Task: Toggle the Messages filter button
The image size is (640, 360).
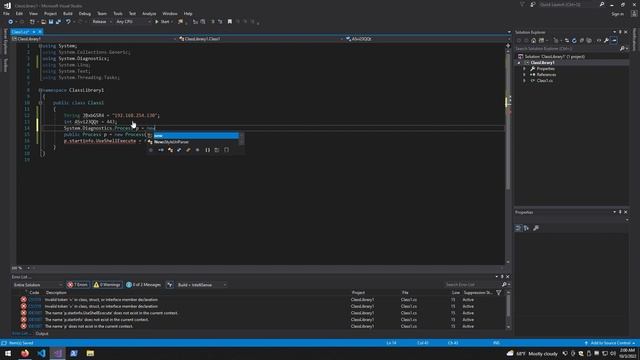Action: [144, 284]
